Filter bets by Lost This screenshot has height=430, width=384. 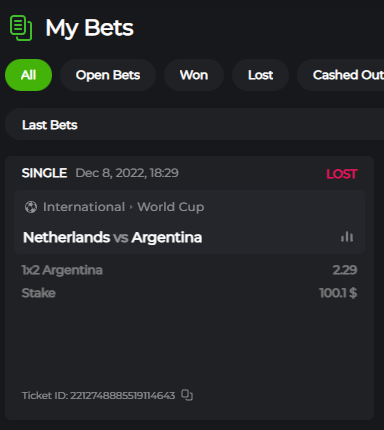pyautogui.click(x=260, y=75)
